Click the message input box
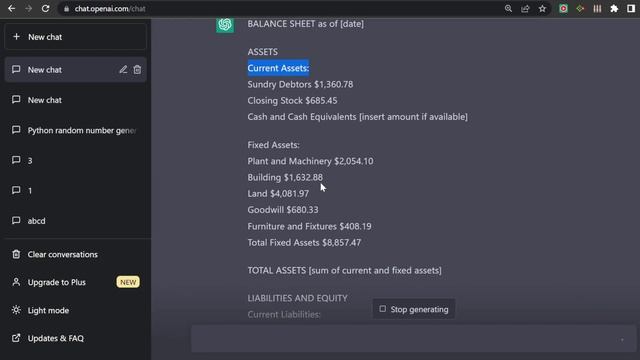 pyautogui.click(x=413, y=339)
